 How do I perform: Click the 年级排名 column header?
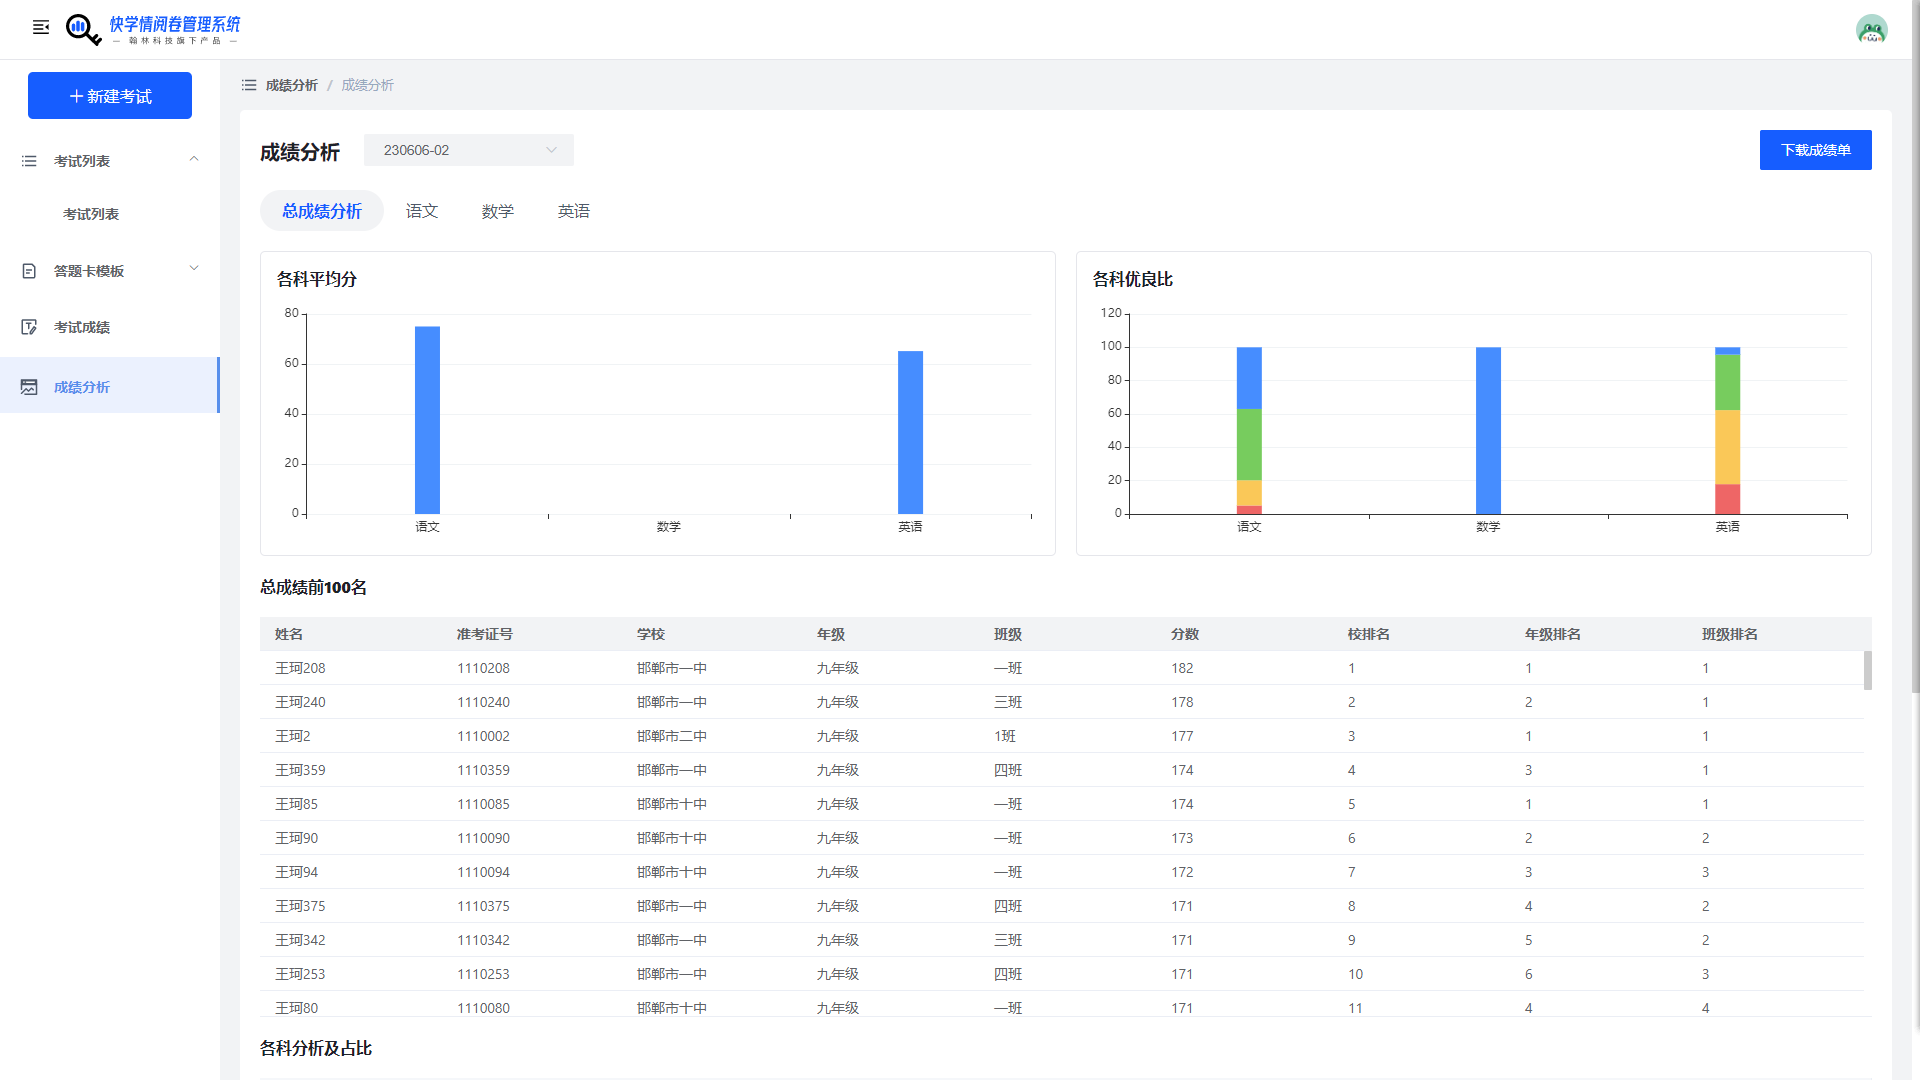coord(1553,634)
